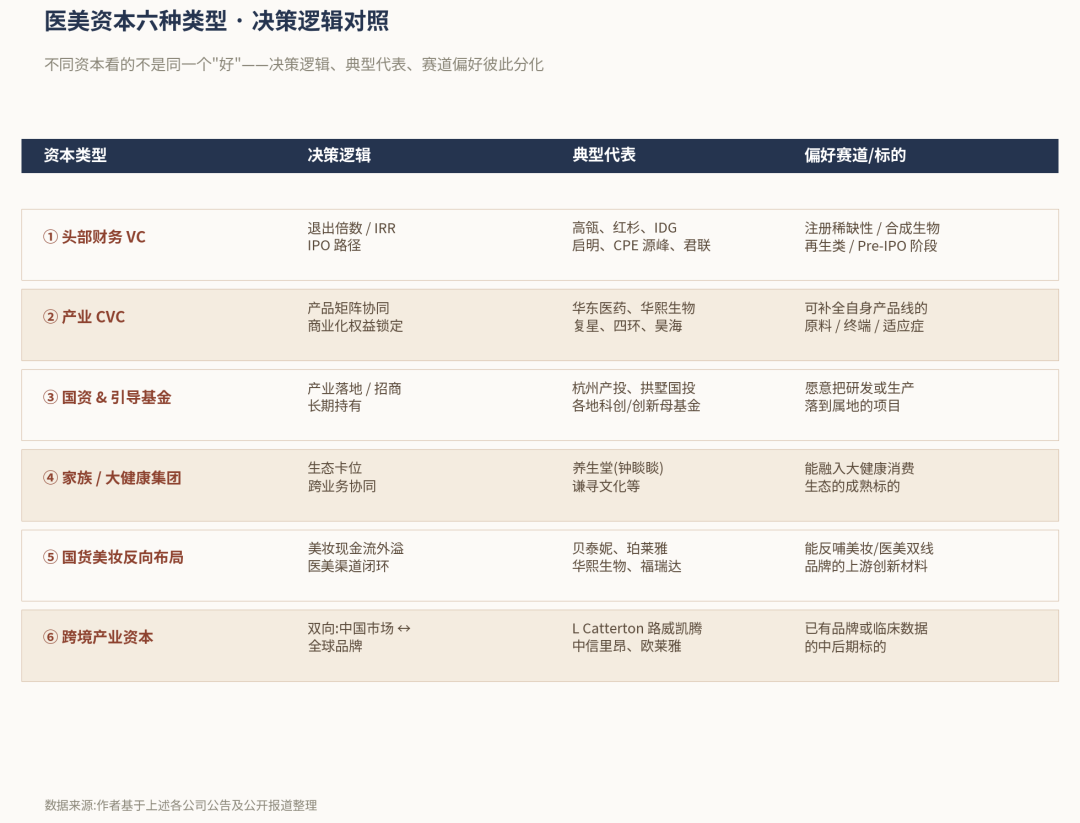
Task: Click the subtitle starting with 不同资本看的不是同一个
Action: tap(294, 65)
